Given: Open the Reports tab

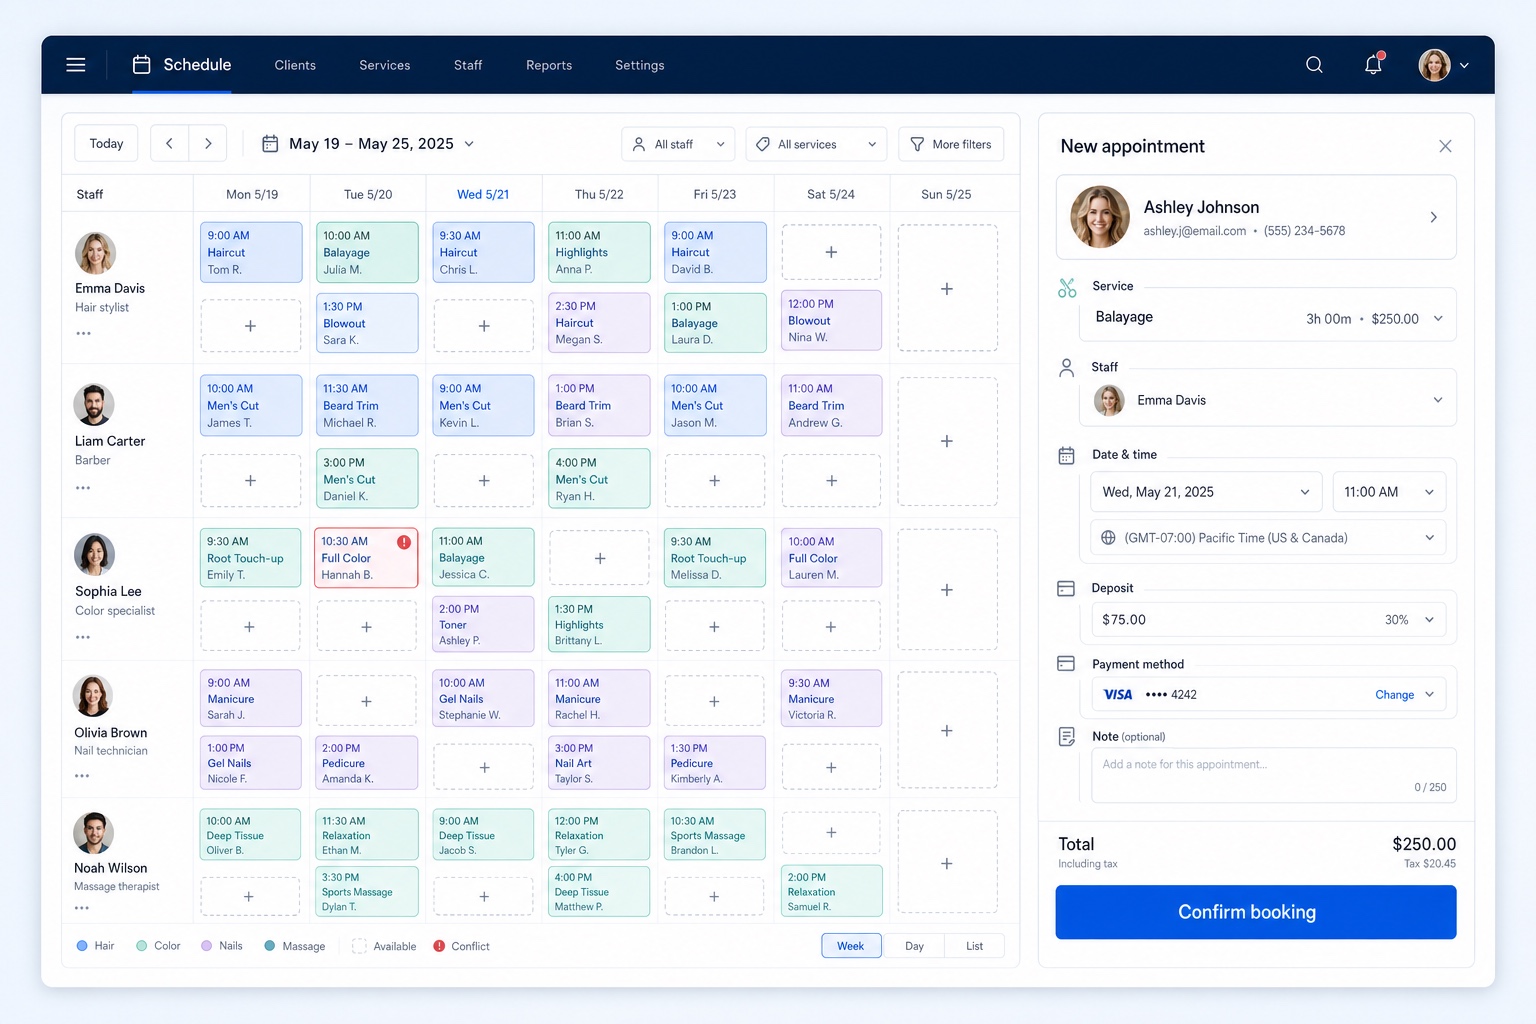Looking at the screenshot, I should [x=549, y=65].
